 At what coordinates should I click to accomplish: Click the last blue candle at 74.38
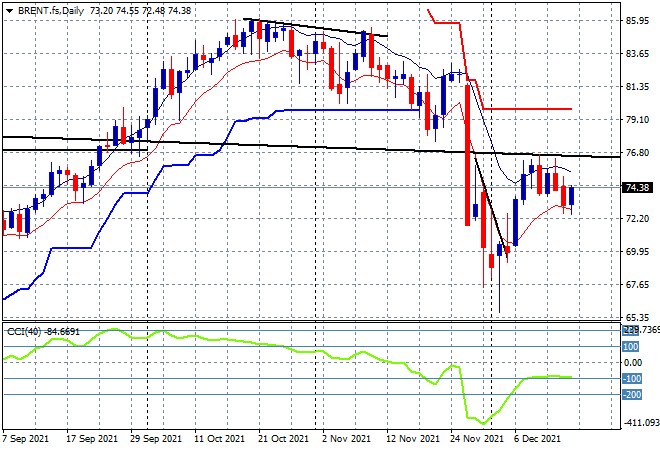tap(572, 196)
